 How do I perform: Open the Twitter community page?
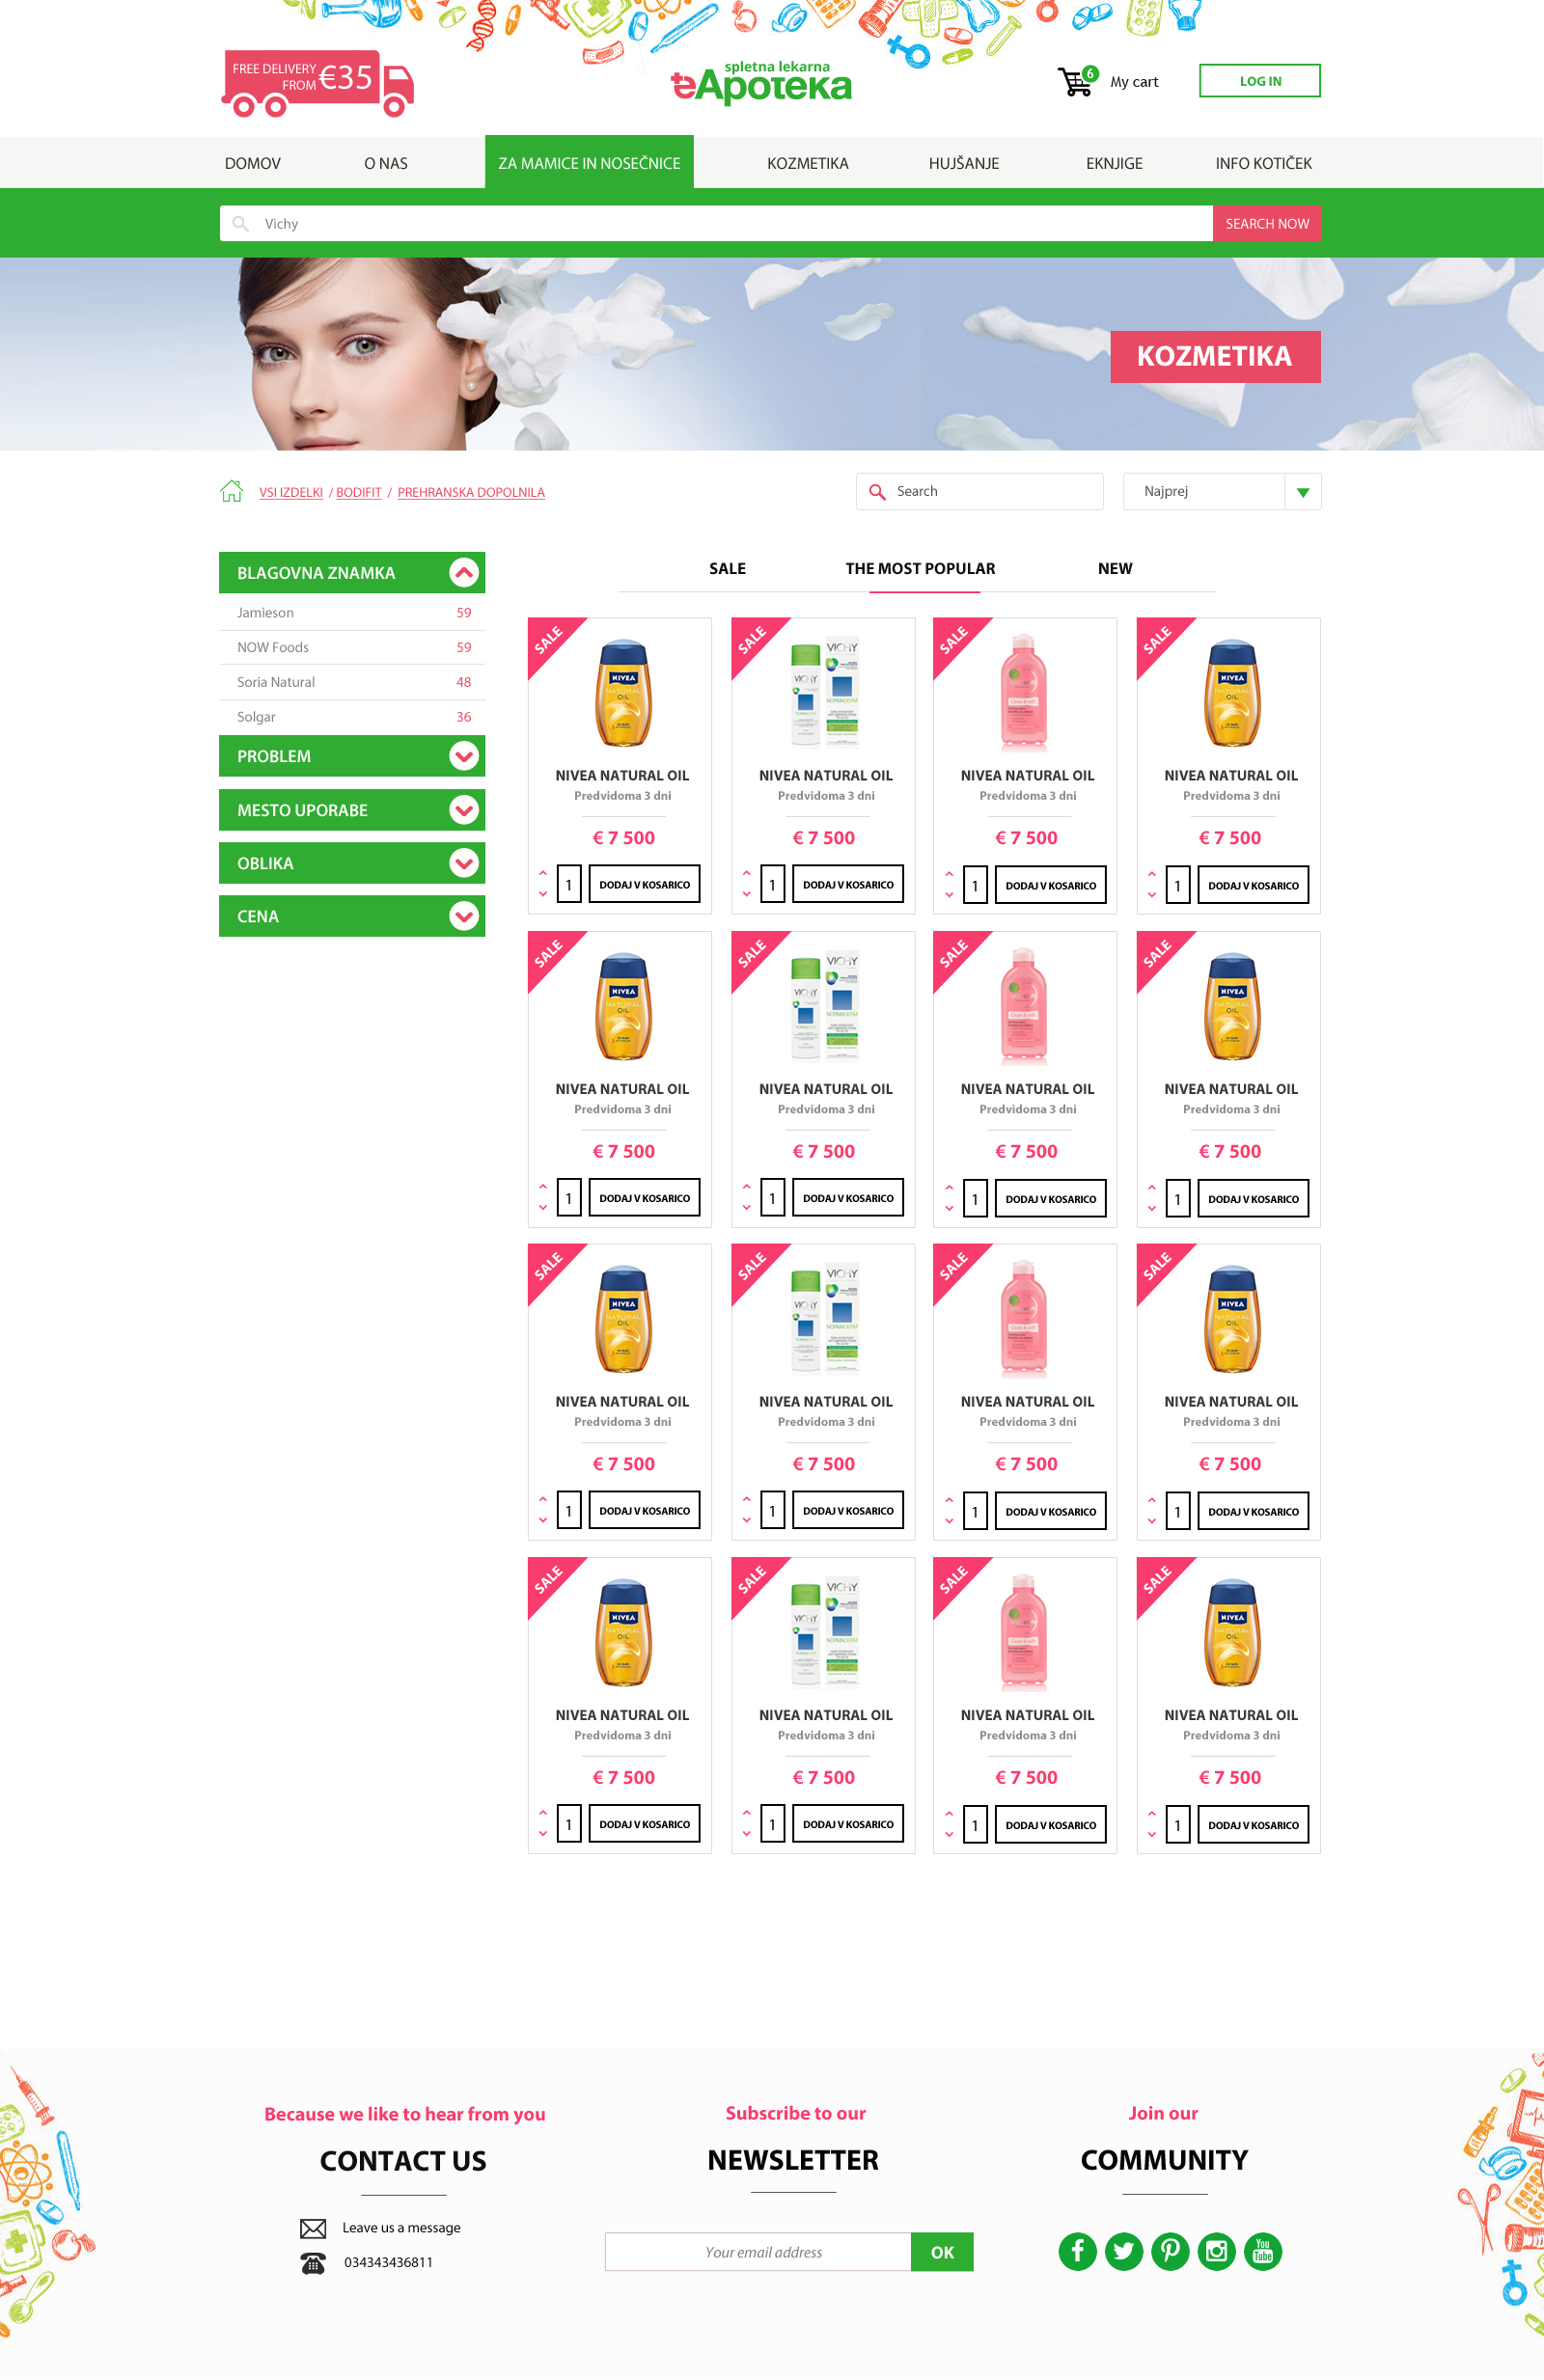pyautogui.click(x=1123, y=2251)
